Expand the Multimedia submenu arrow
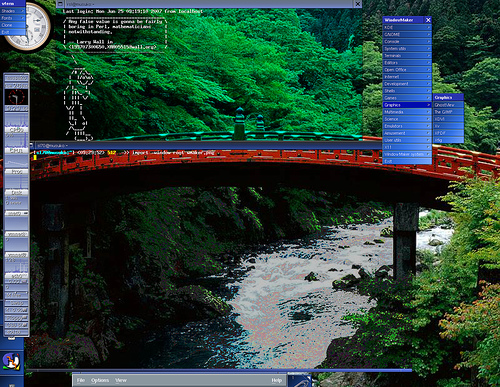 (x=429, y=112)
